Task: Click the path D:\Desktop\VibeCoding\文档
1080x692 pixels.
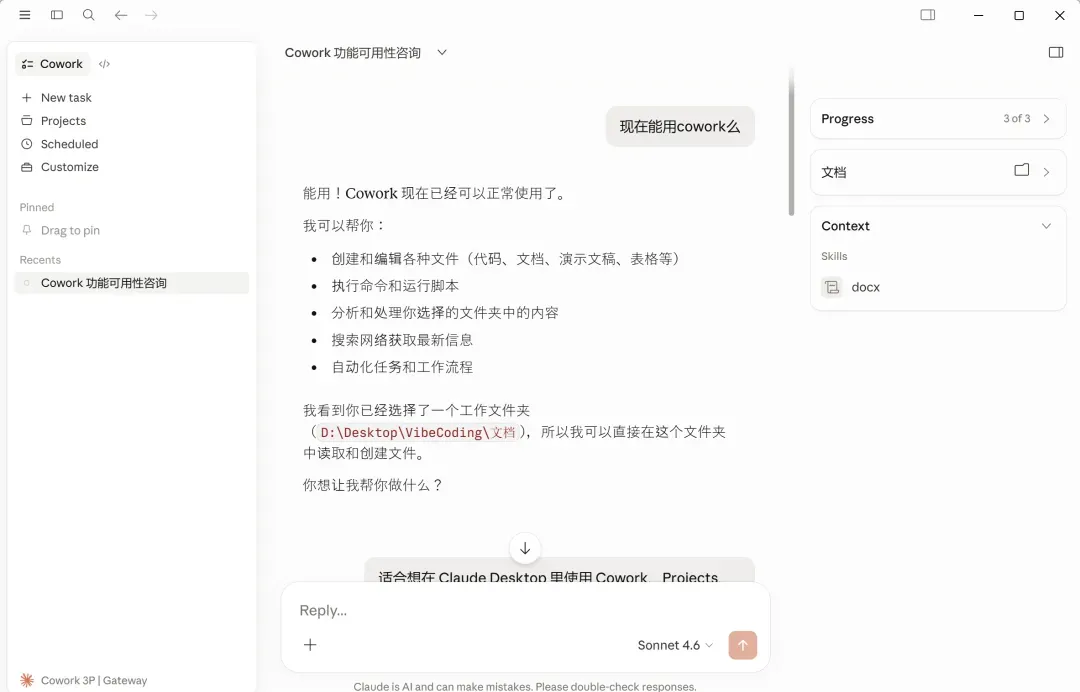Action: (417, 432)
